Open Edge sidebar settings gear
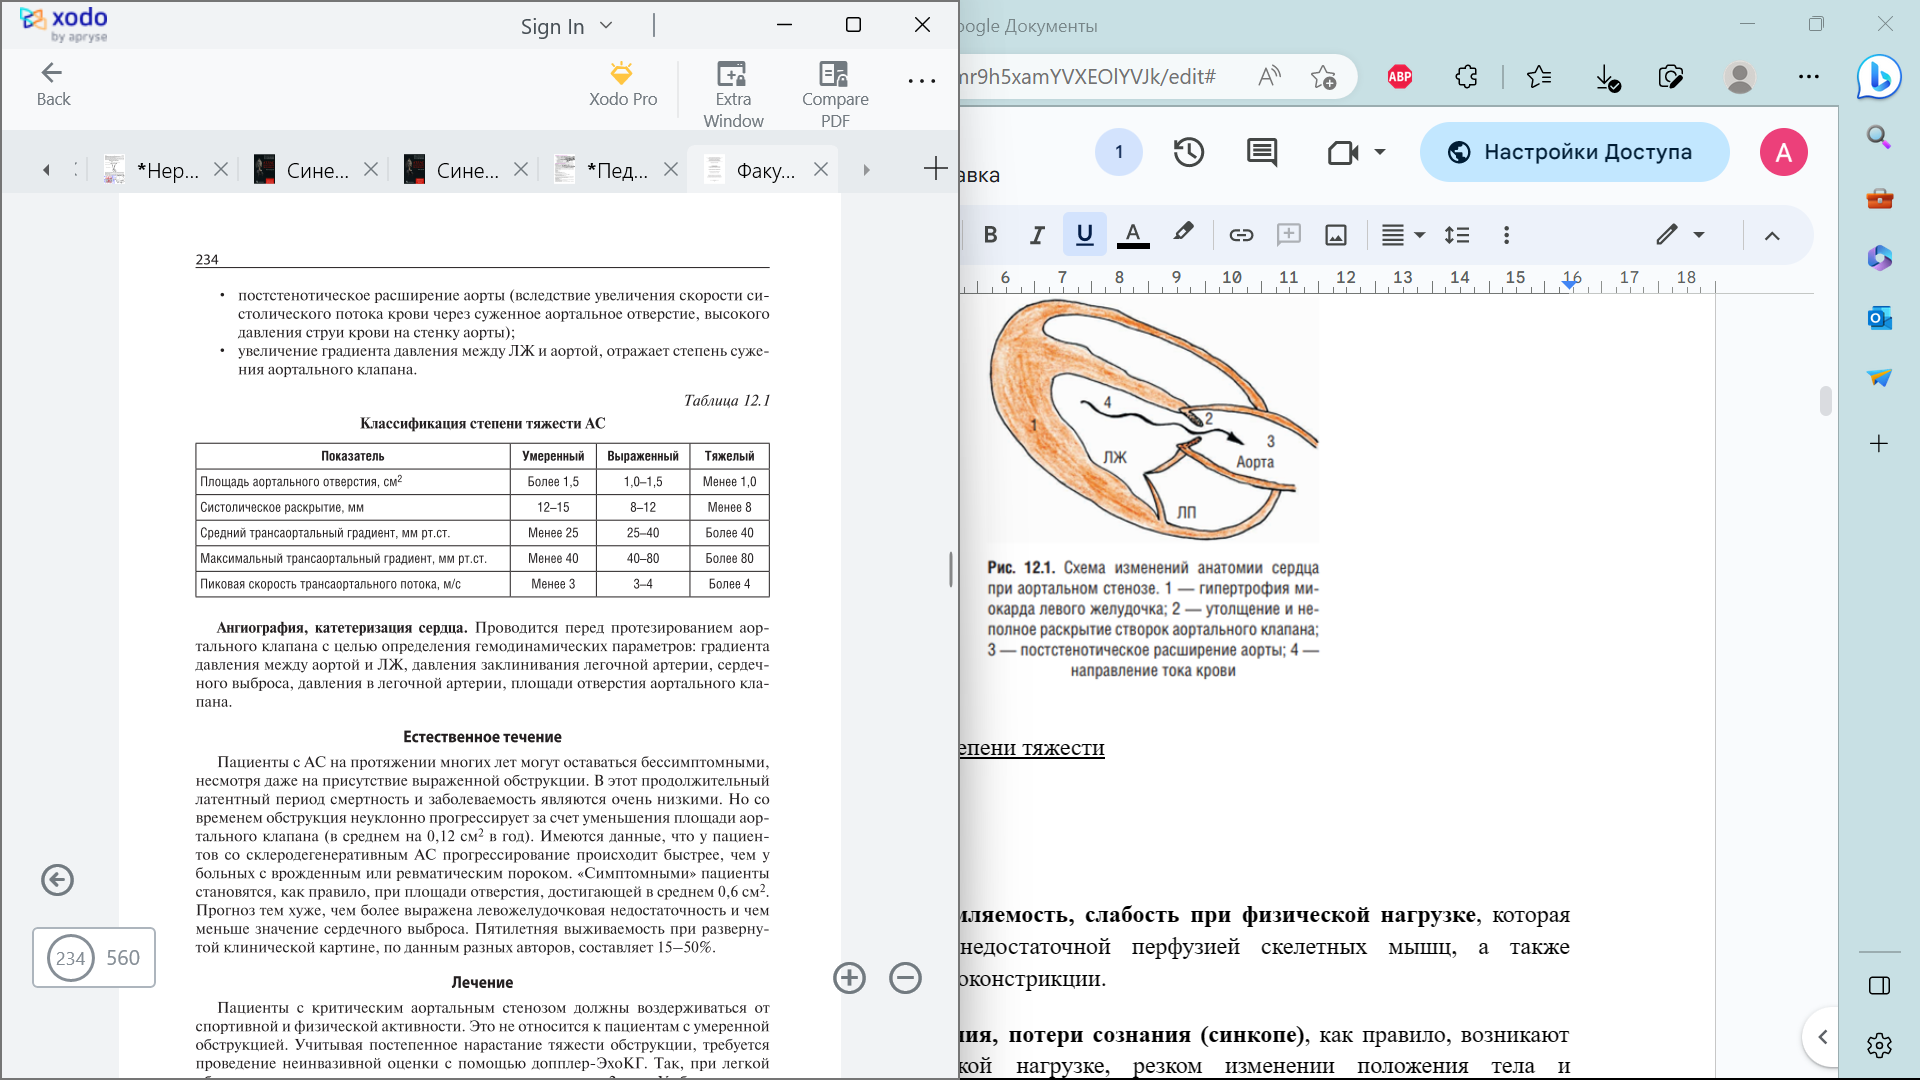This screenshot has width=1920, height=1080. (x=1879, y=1045)
